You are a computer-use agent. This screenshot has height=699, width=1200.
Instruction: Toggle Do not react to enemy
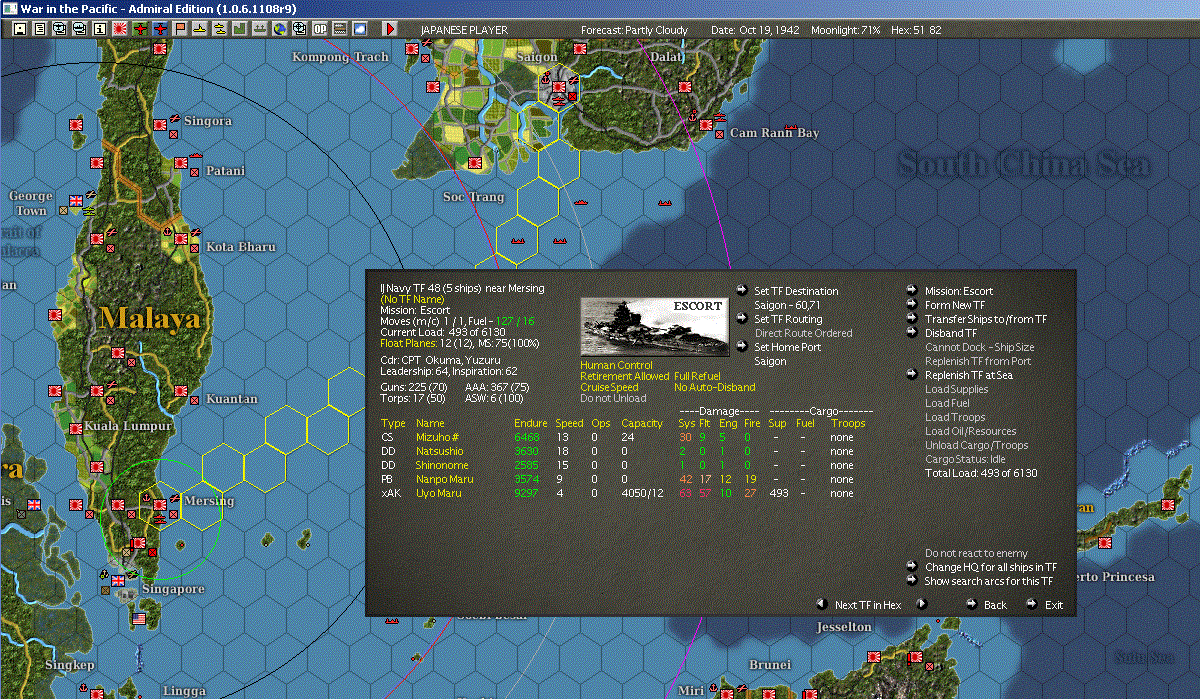(976, 553)
